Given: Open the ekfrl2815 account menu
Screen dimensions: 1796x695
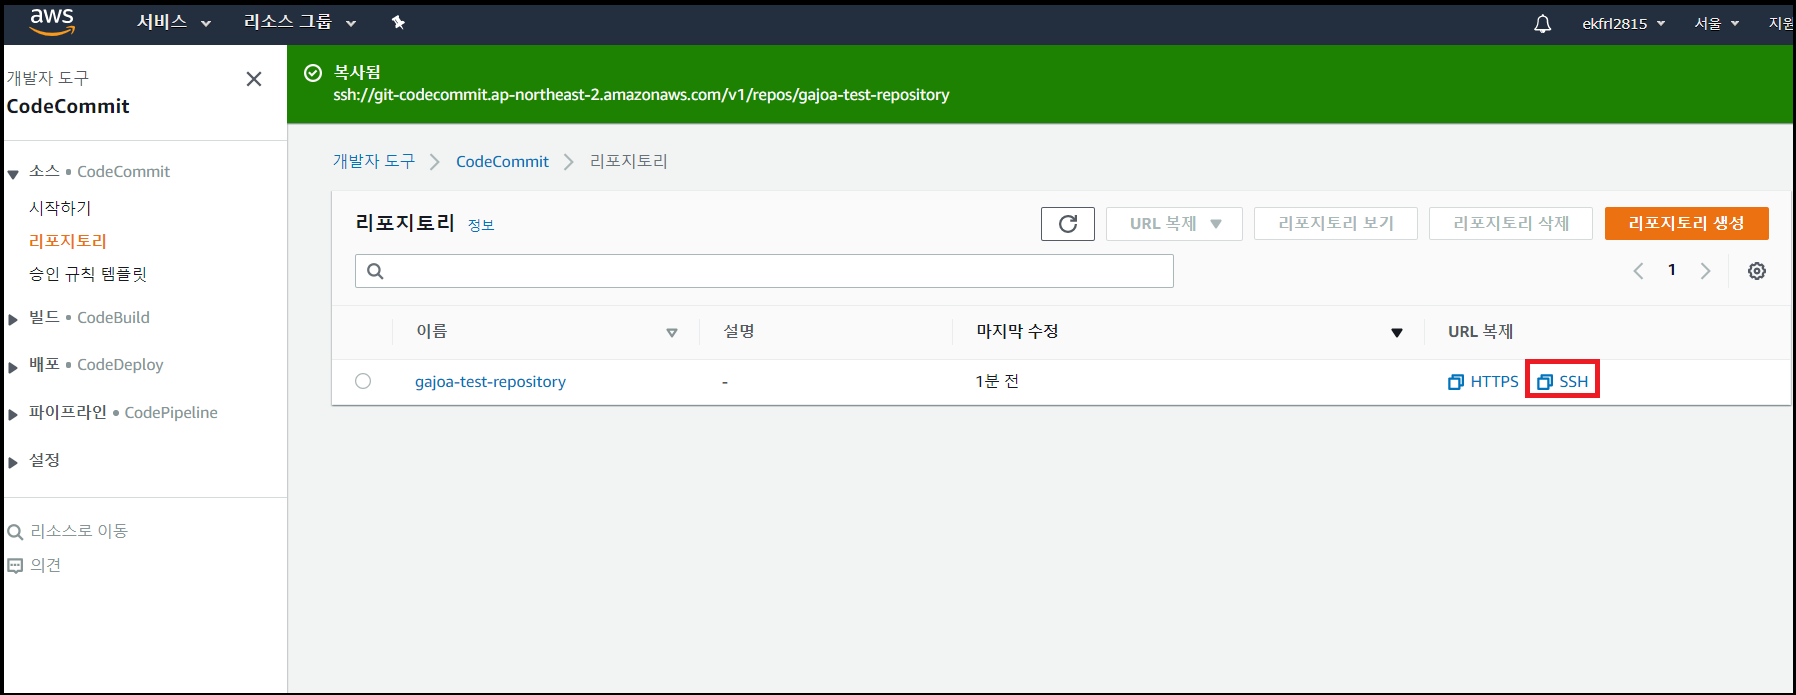Looking at the screenshot, I should [x=1623, y=23].
